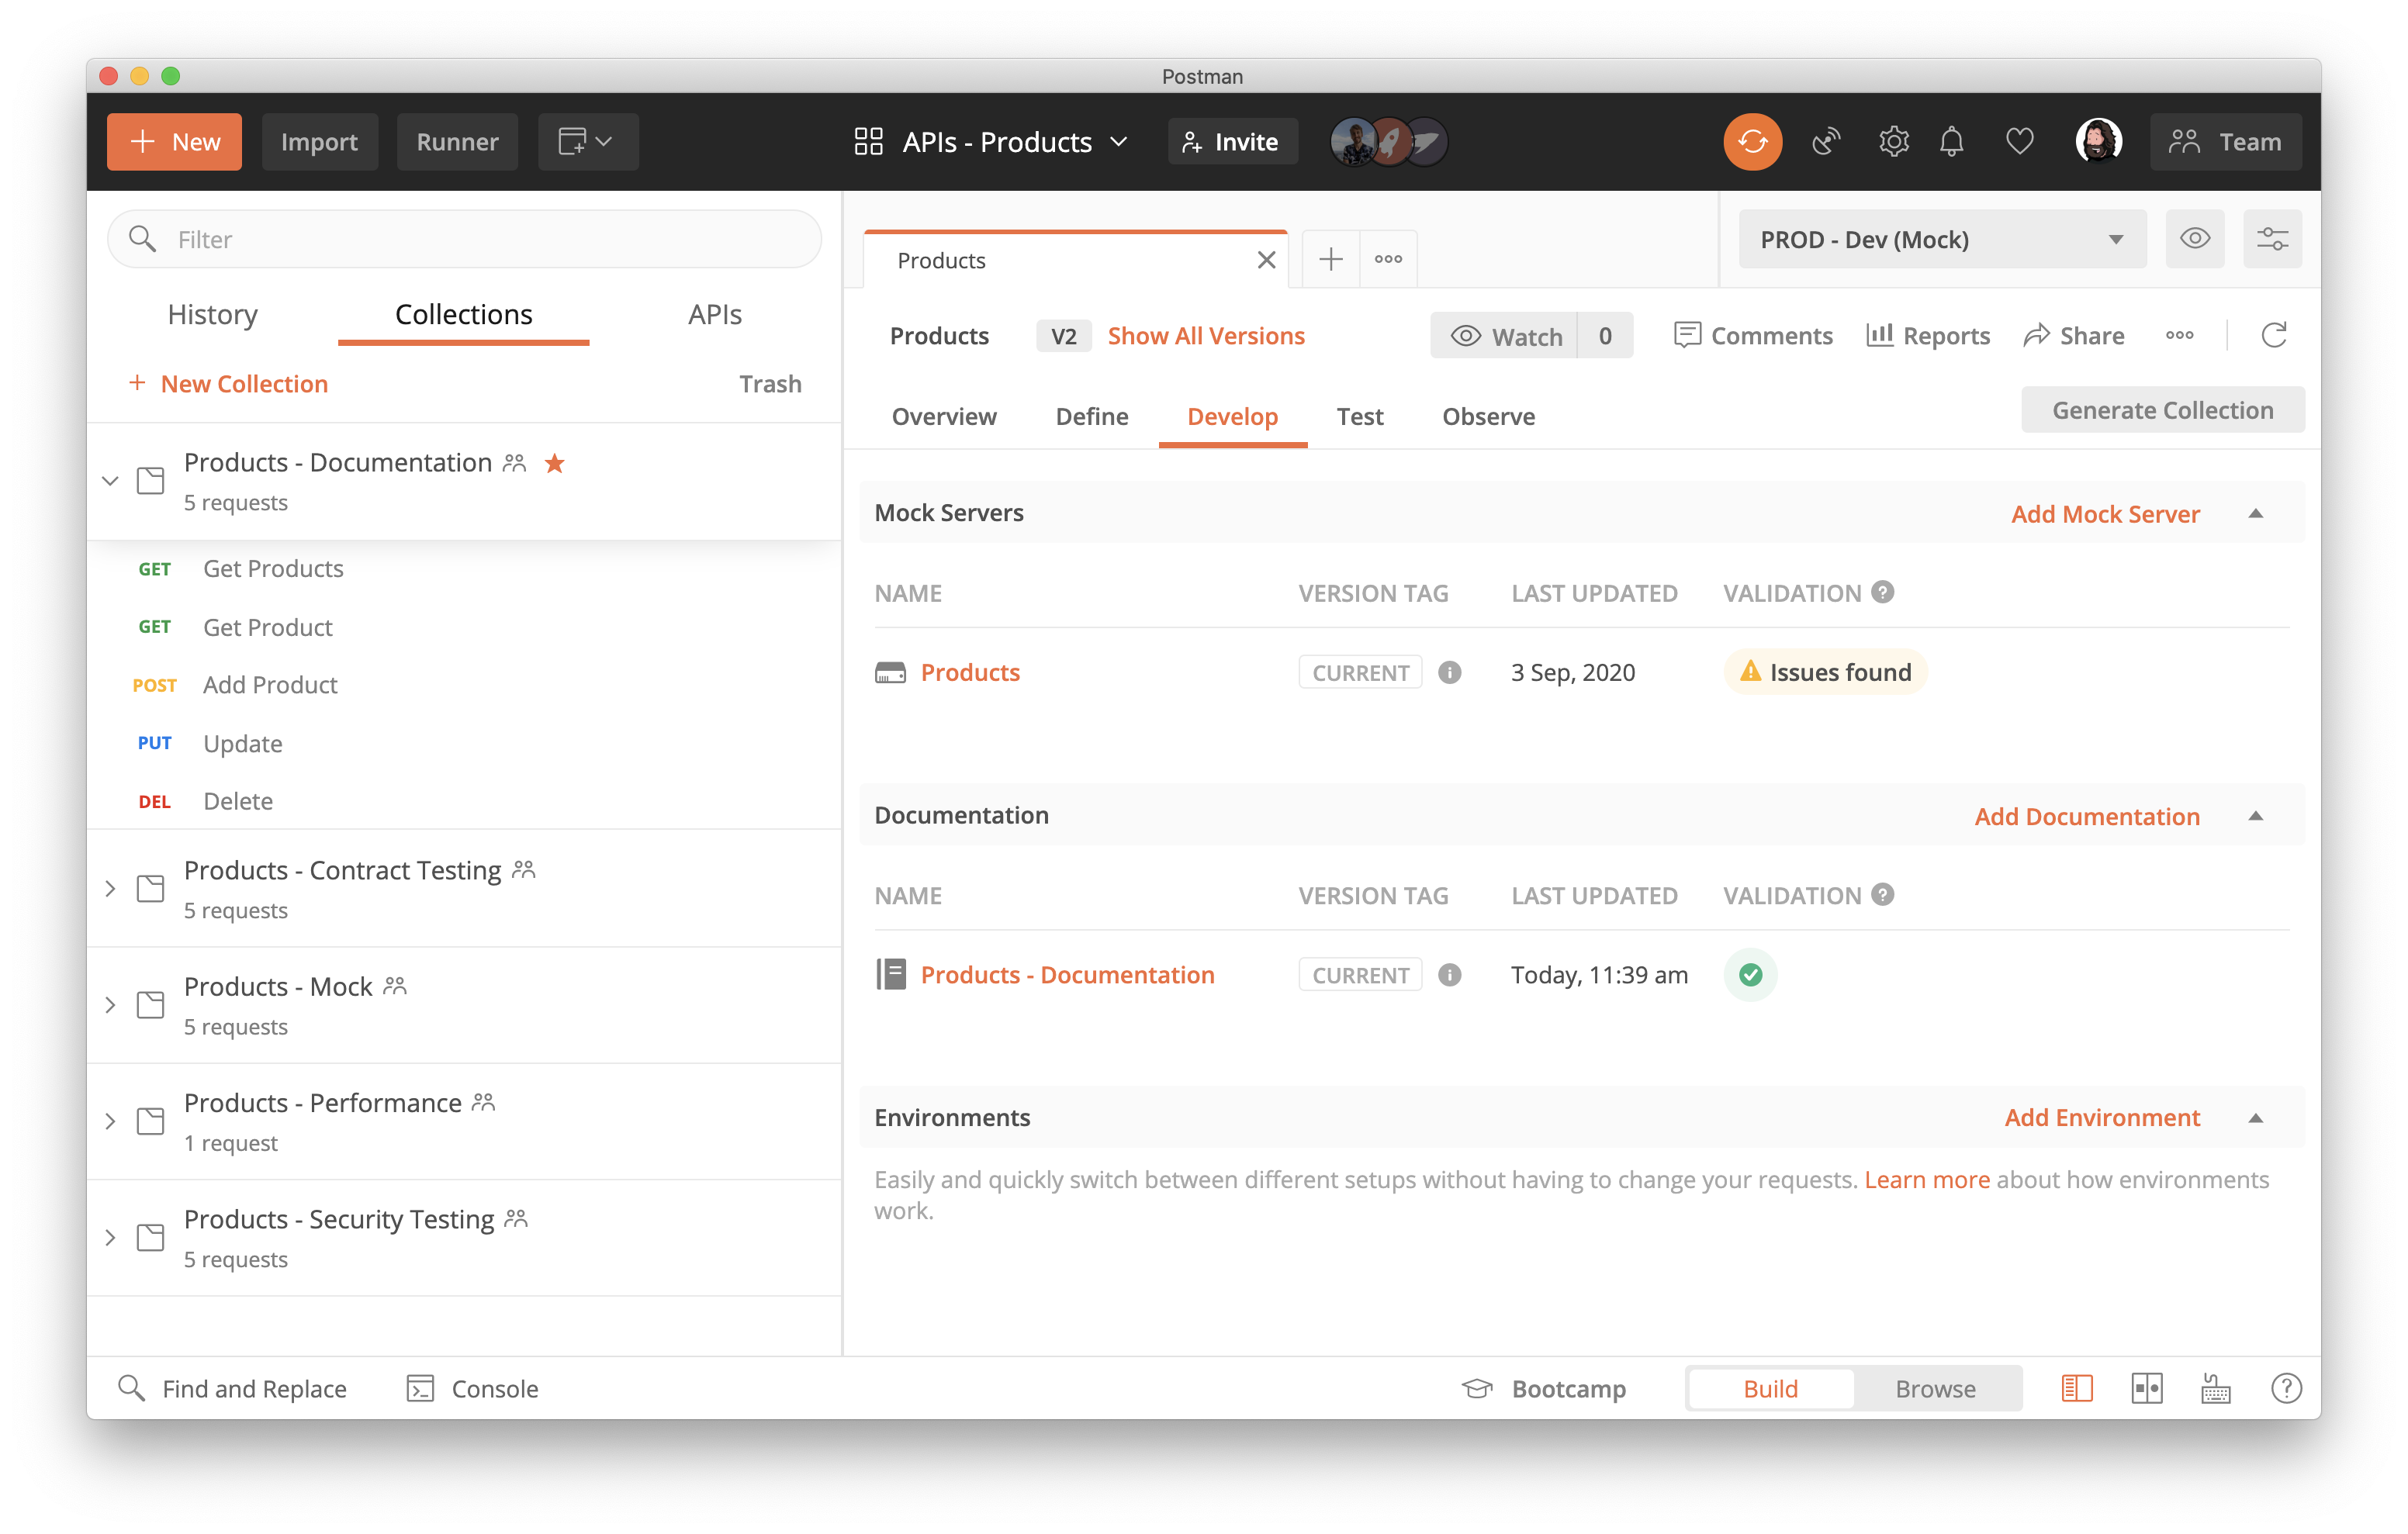
Task: Click Add Documentation link
Action: click(2087, 815)
